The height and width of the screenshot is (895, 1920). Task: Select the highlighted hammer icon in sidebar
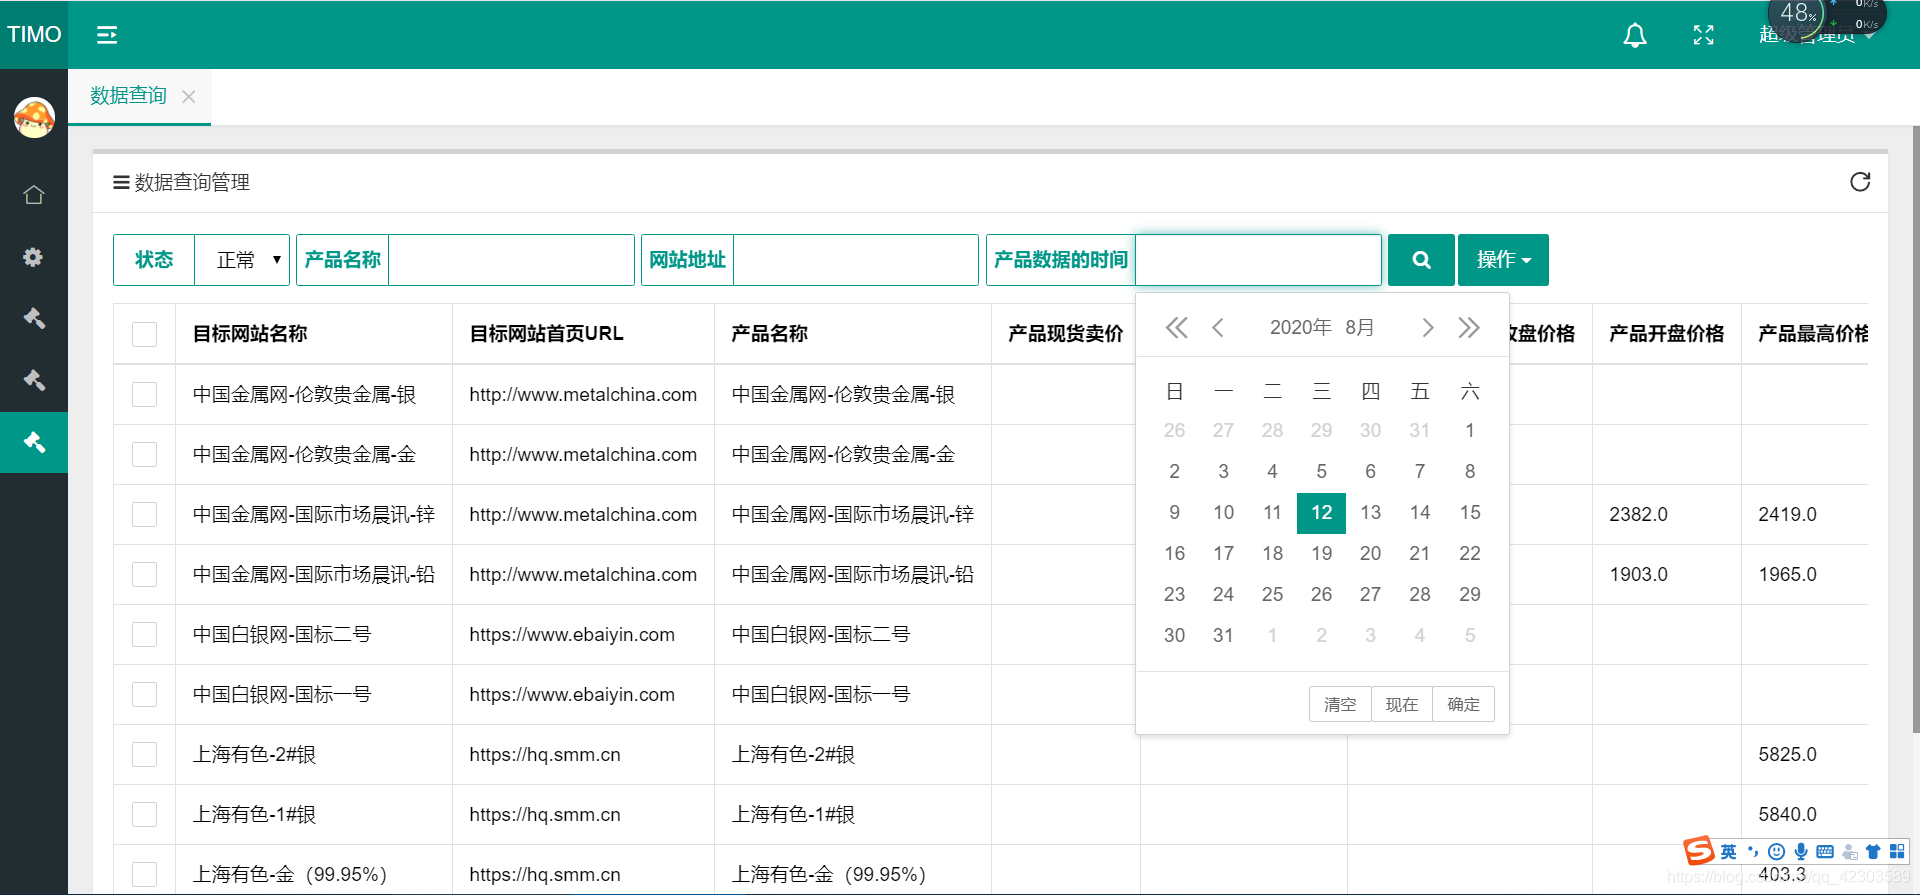34,442
